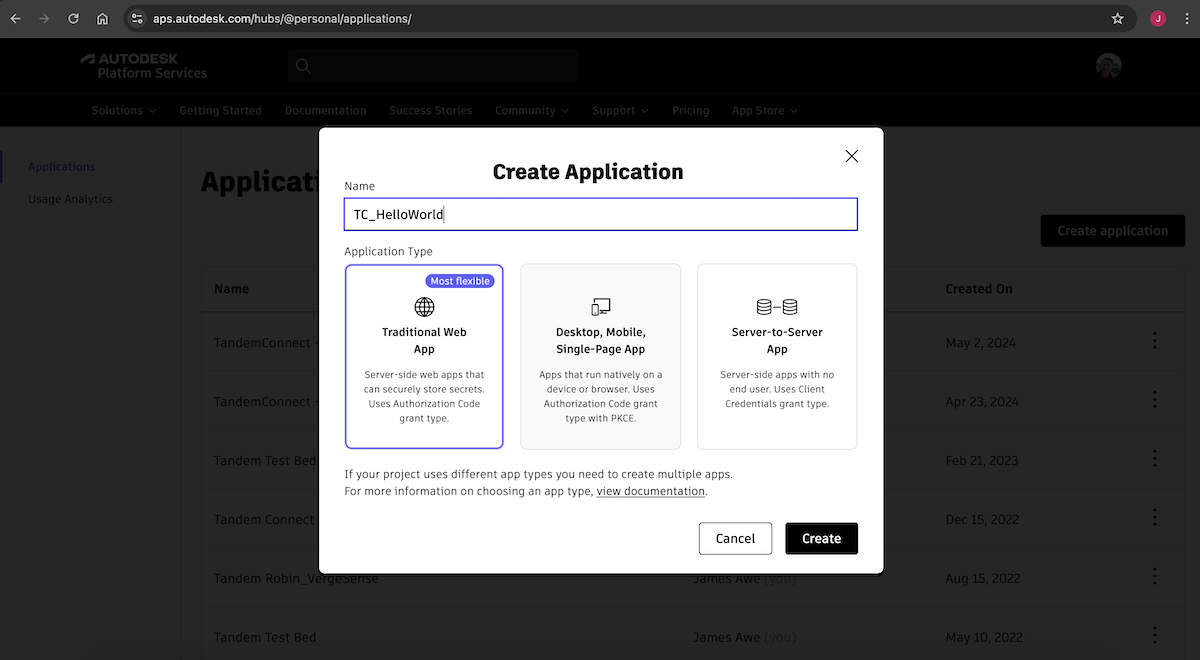1200x660 pixels.
Task: Click the Autodesk Platform Services logo
Action: [144, 66]
